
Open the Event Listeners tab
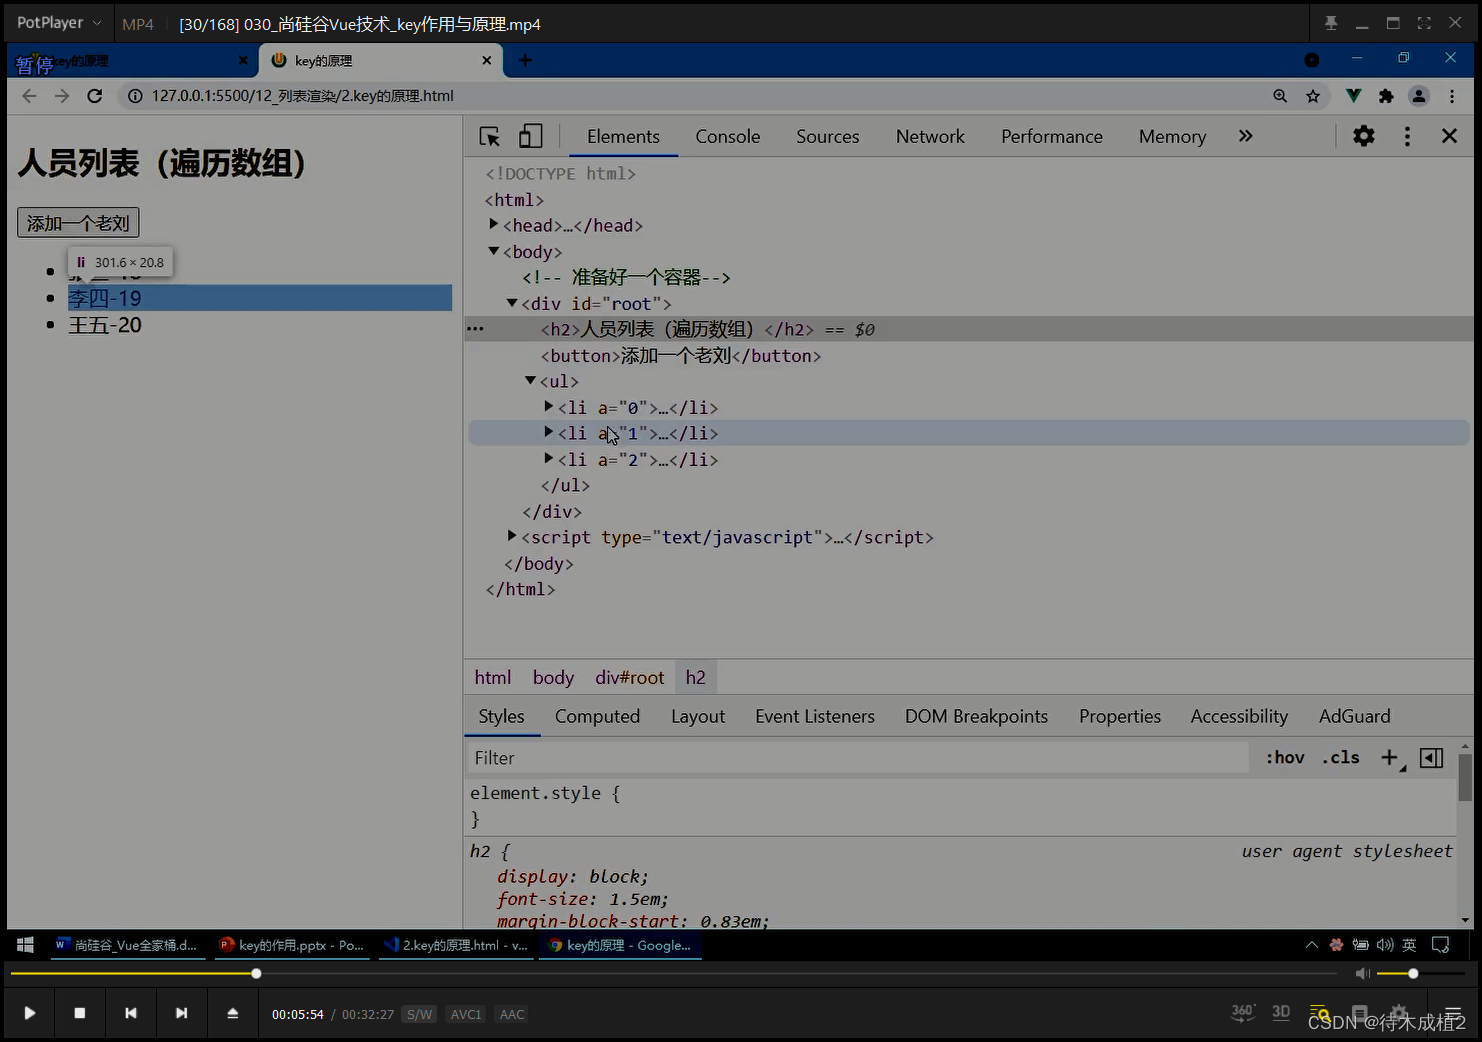[x=815, y=716]
